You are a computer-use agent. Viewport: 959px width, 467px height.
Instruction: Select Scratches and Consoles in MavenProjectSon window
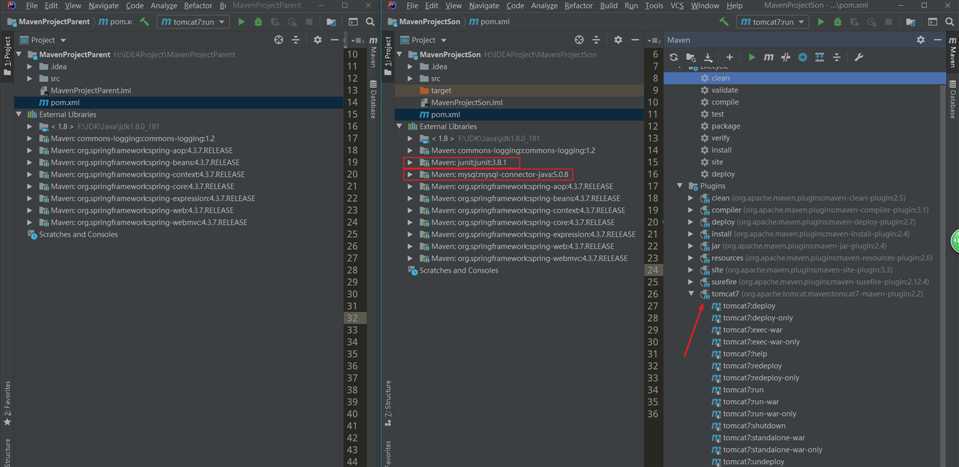[x=459, y=270]
